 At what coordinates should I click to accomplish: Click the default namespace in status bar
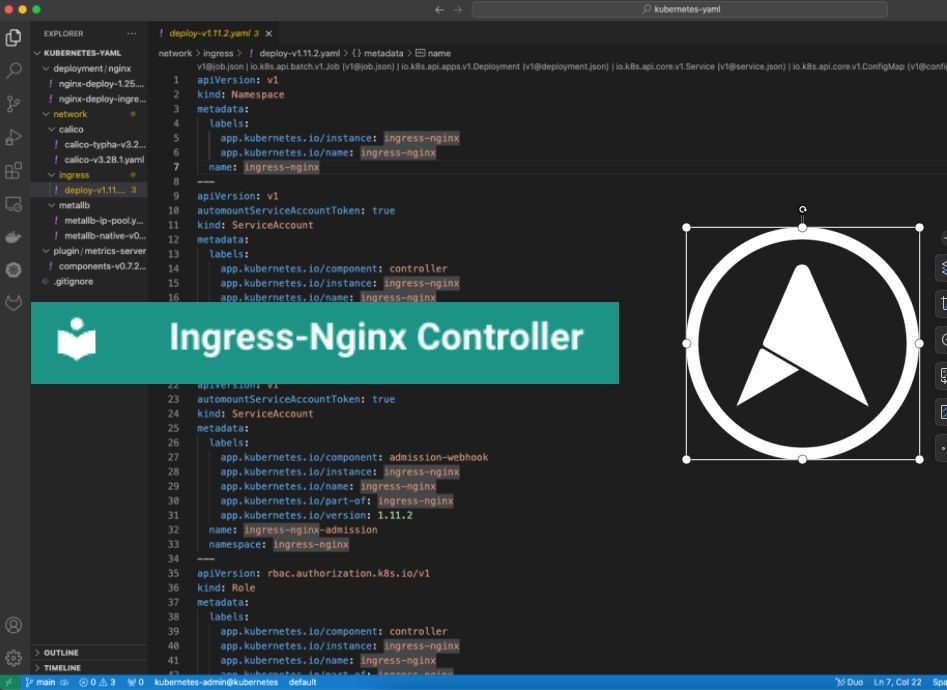(303, 682)
